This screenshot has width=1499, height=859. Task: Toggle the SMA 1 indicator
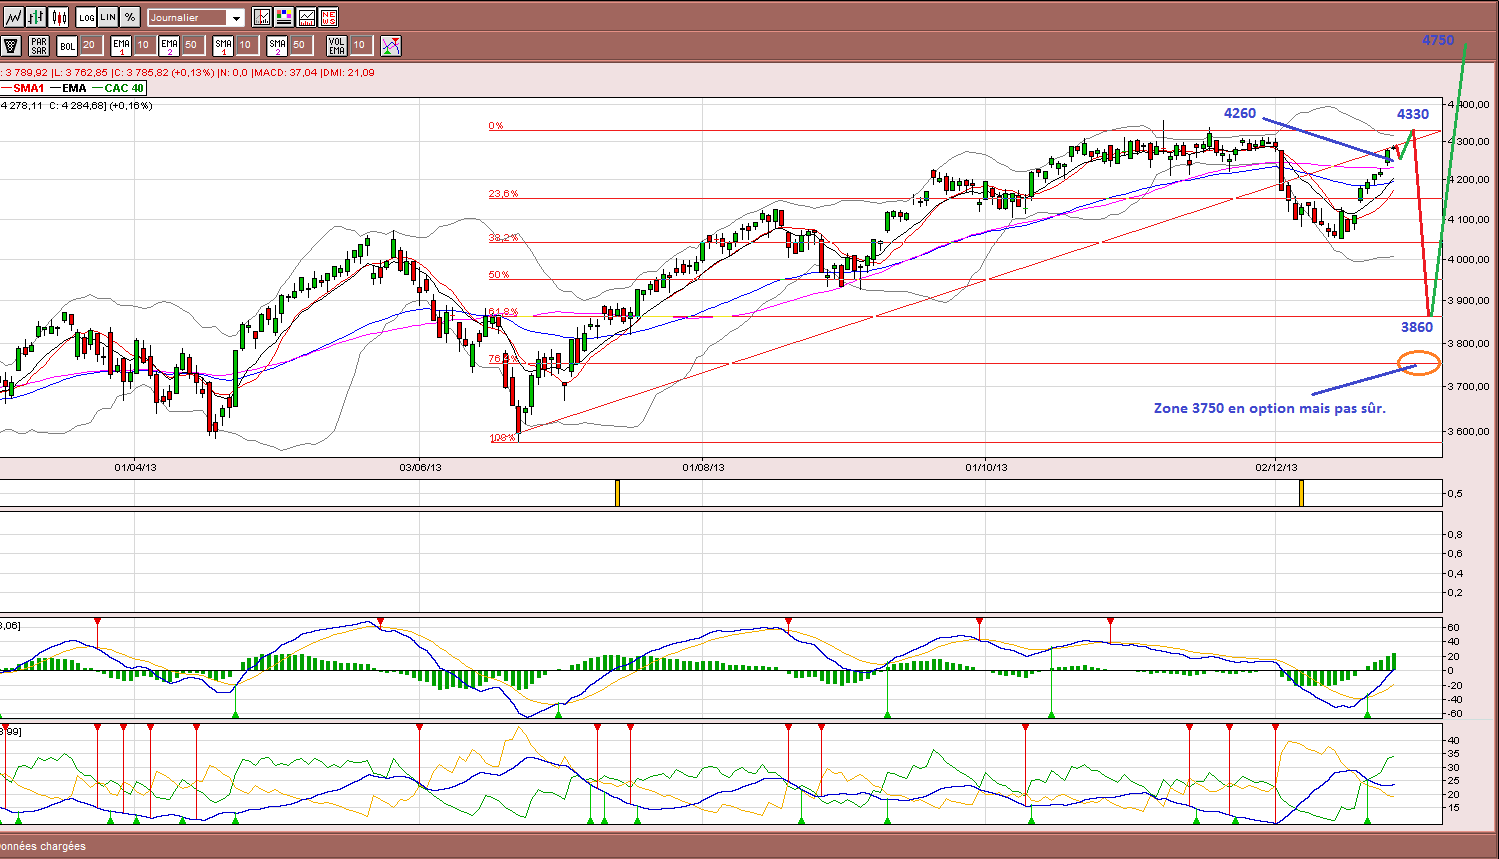(223, 45)
